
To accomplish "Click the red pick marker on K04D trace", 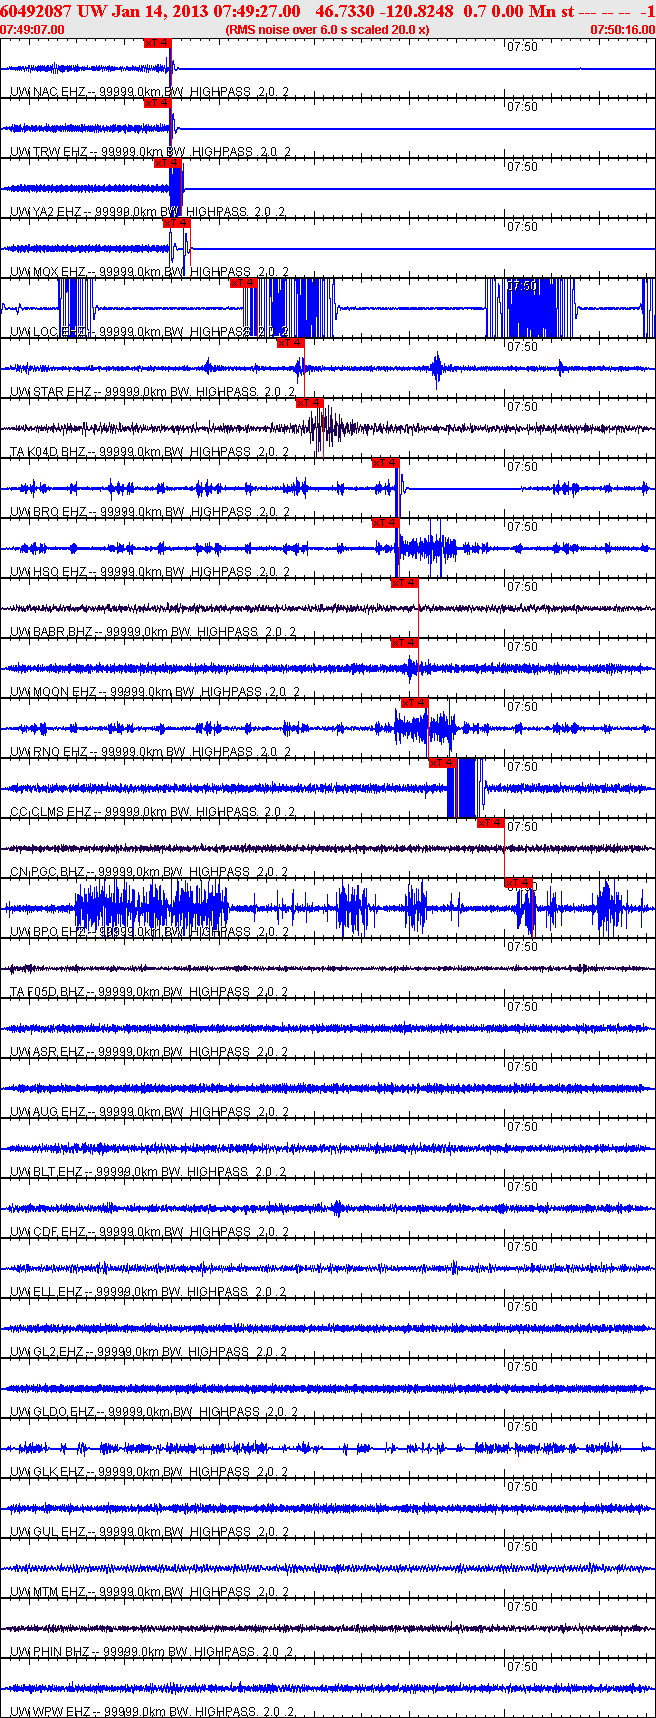I will point(309,403).
